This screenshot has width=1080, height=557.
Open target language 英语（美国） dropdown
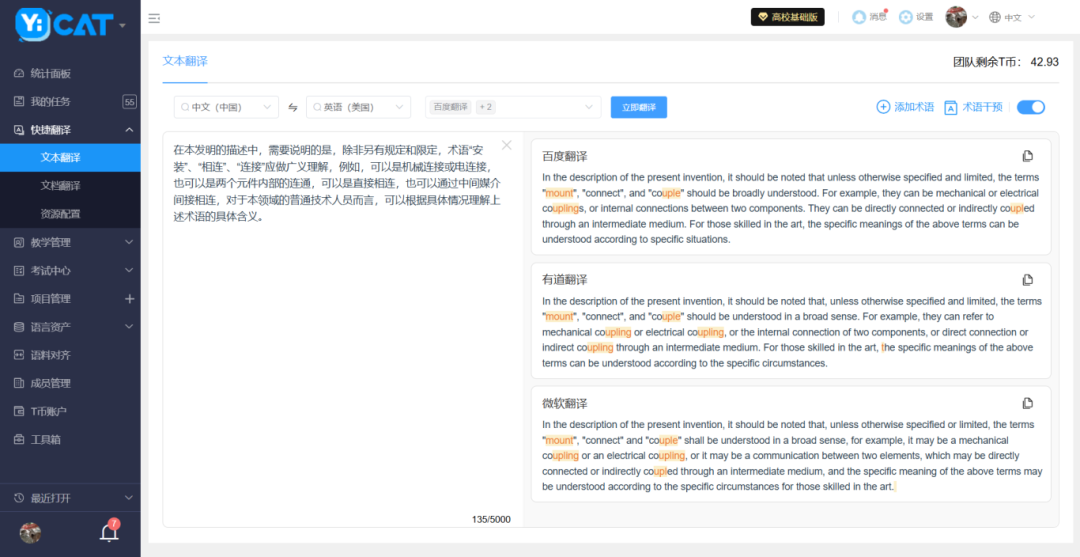(x=359, y=107)
